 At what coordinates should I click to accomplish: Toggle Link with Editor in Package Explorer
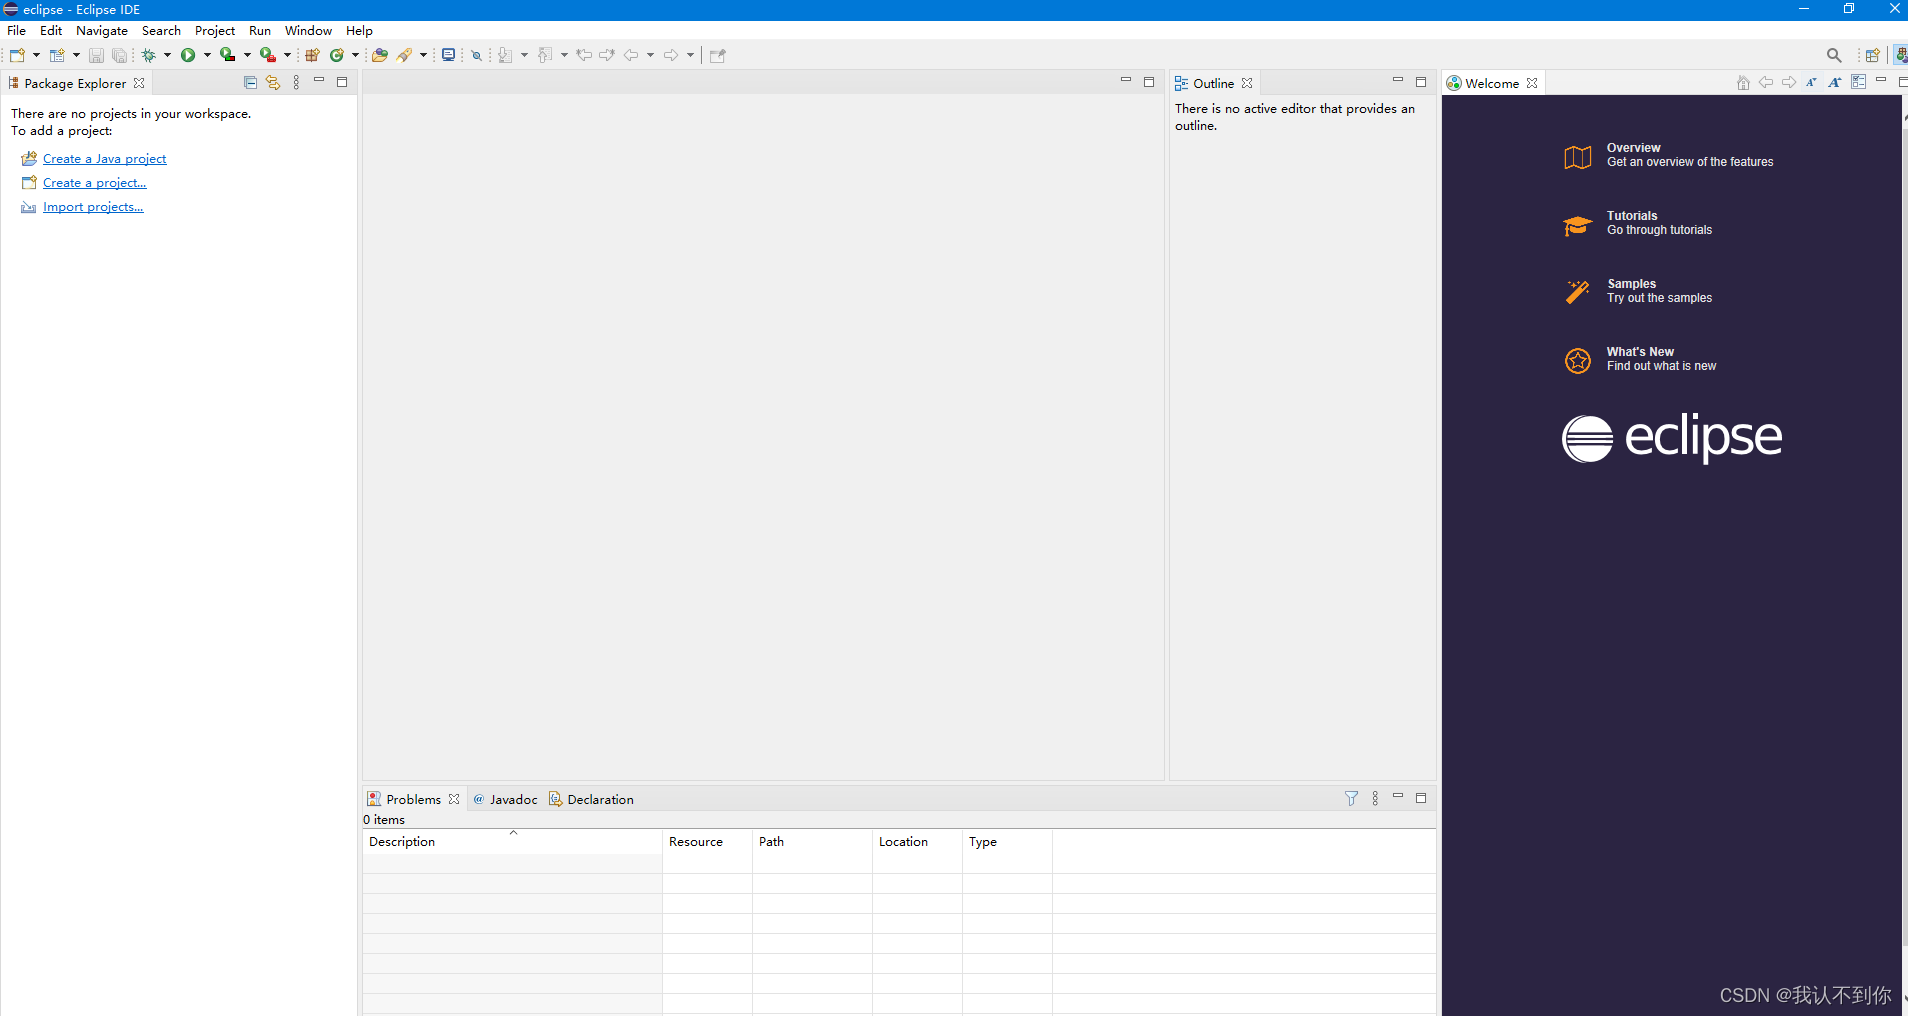coord(273,82)
